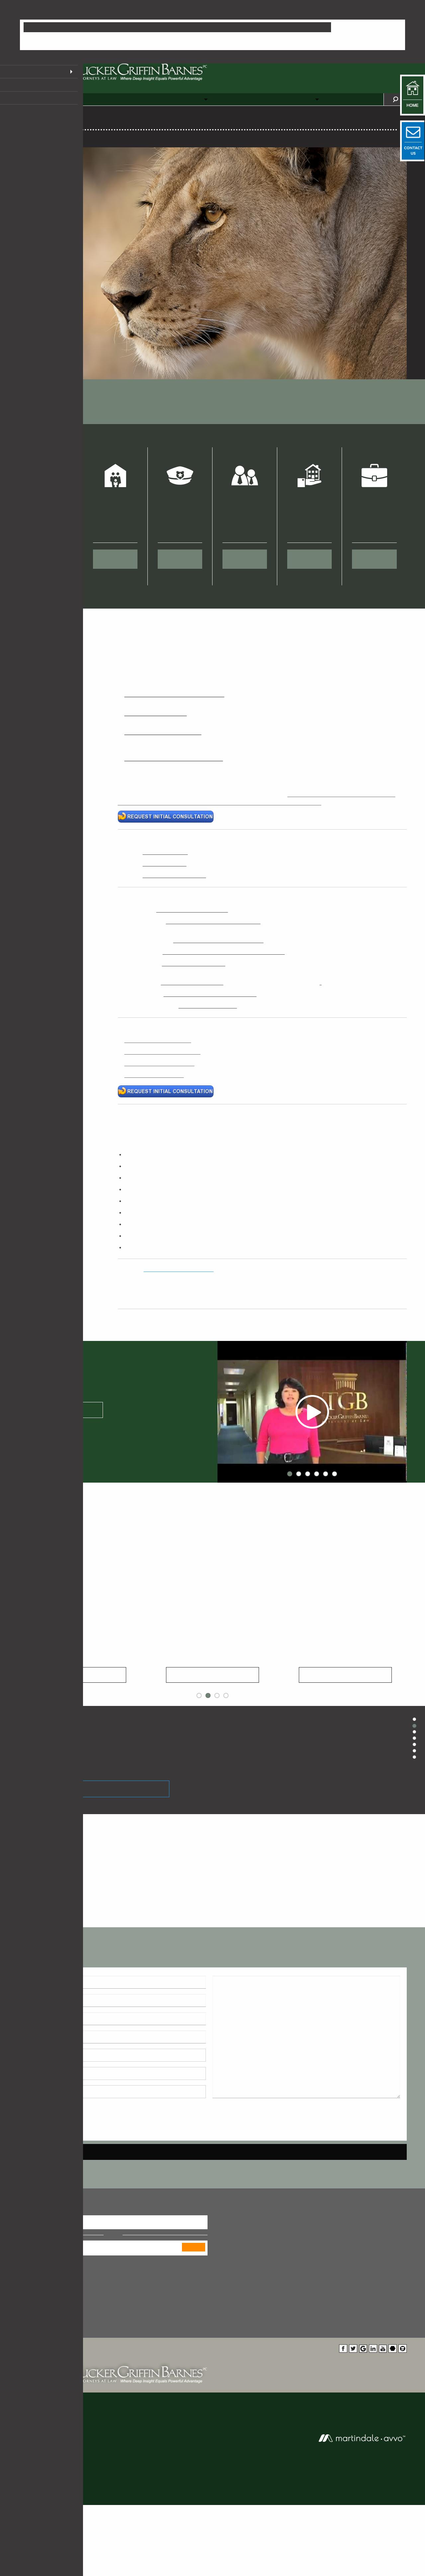Click the Home icon in side panel
The height and width of the screenshot is (2576, 425).
pyautogui.click(x=412, y=93)
